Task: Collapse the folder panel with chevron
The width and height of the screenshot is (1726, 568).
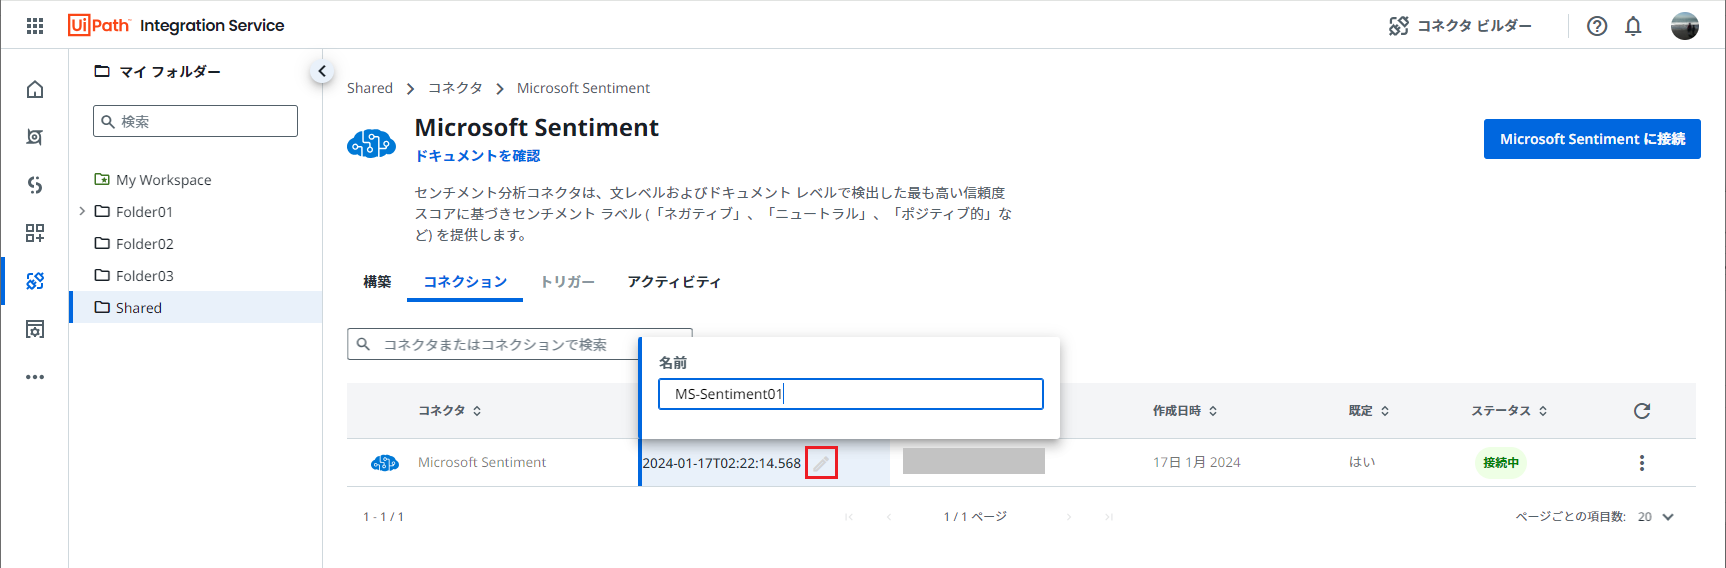Action: (321, 71)
